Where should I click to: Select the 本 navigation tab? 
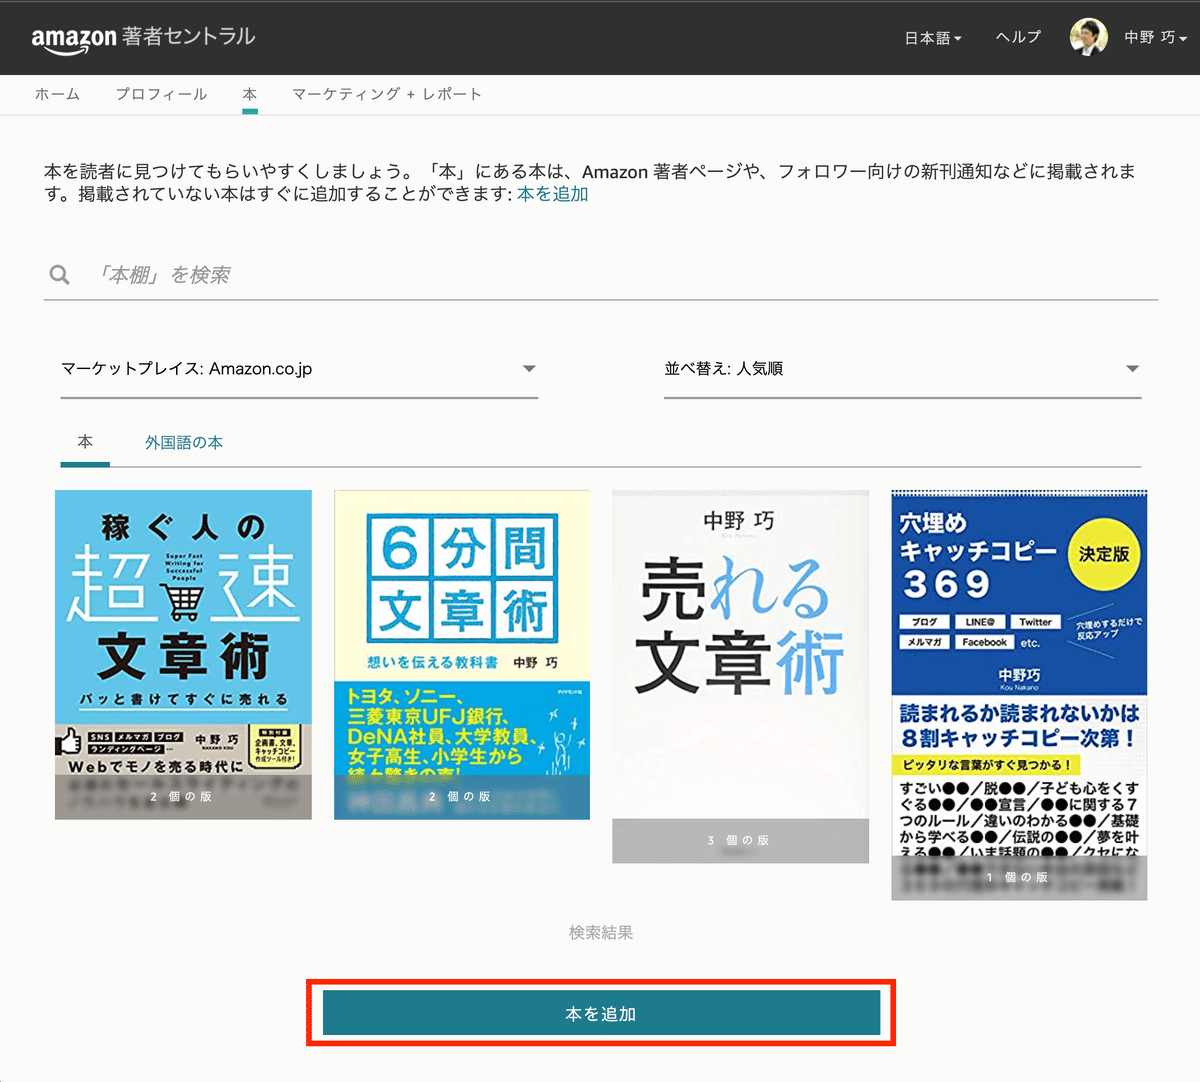[x=250, y=94]
